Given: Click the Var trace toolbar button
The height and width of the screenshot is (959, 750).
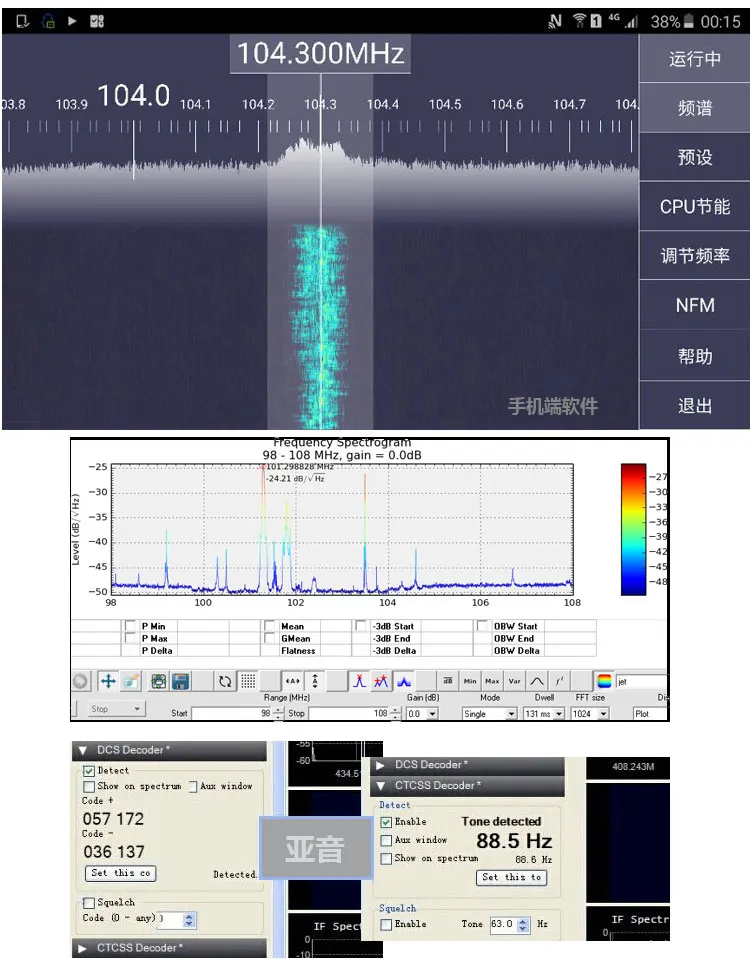Looking at the screenshot, I should 514,681.
